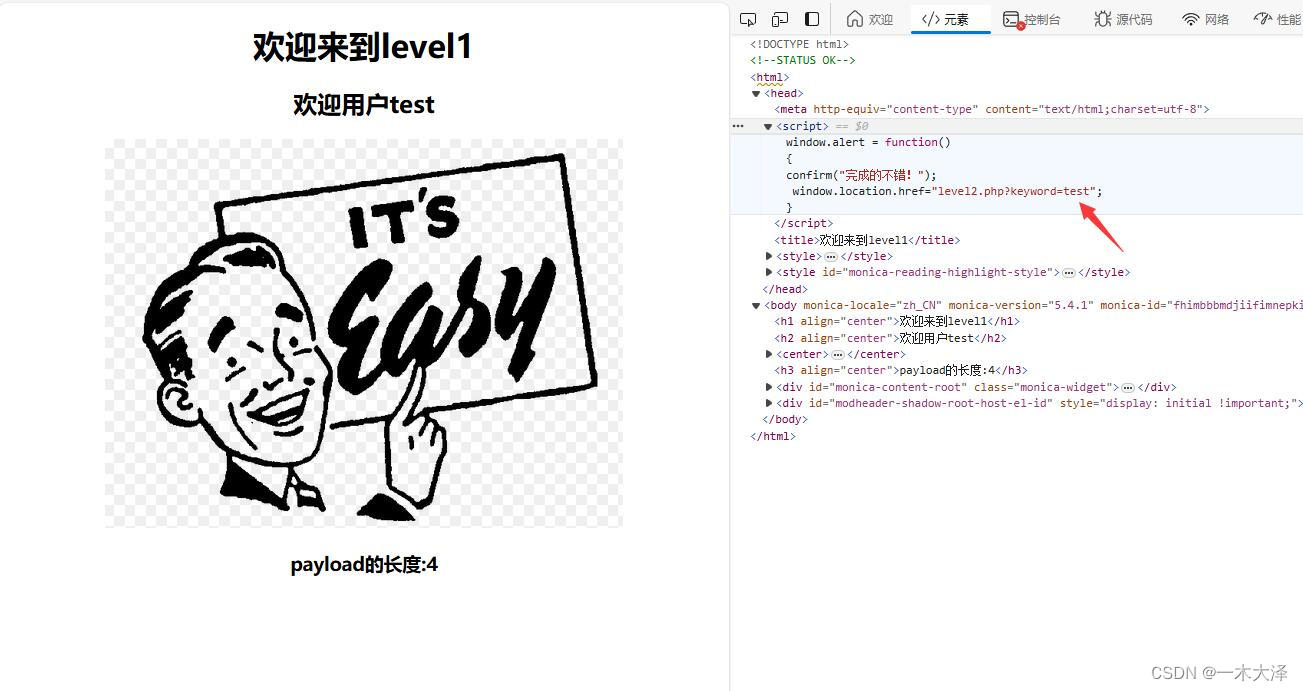1303x691 pixels.
Task: Switch to the 源代码 tab
Action: pyautogui.click(x=1123, y=19)
